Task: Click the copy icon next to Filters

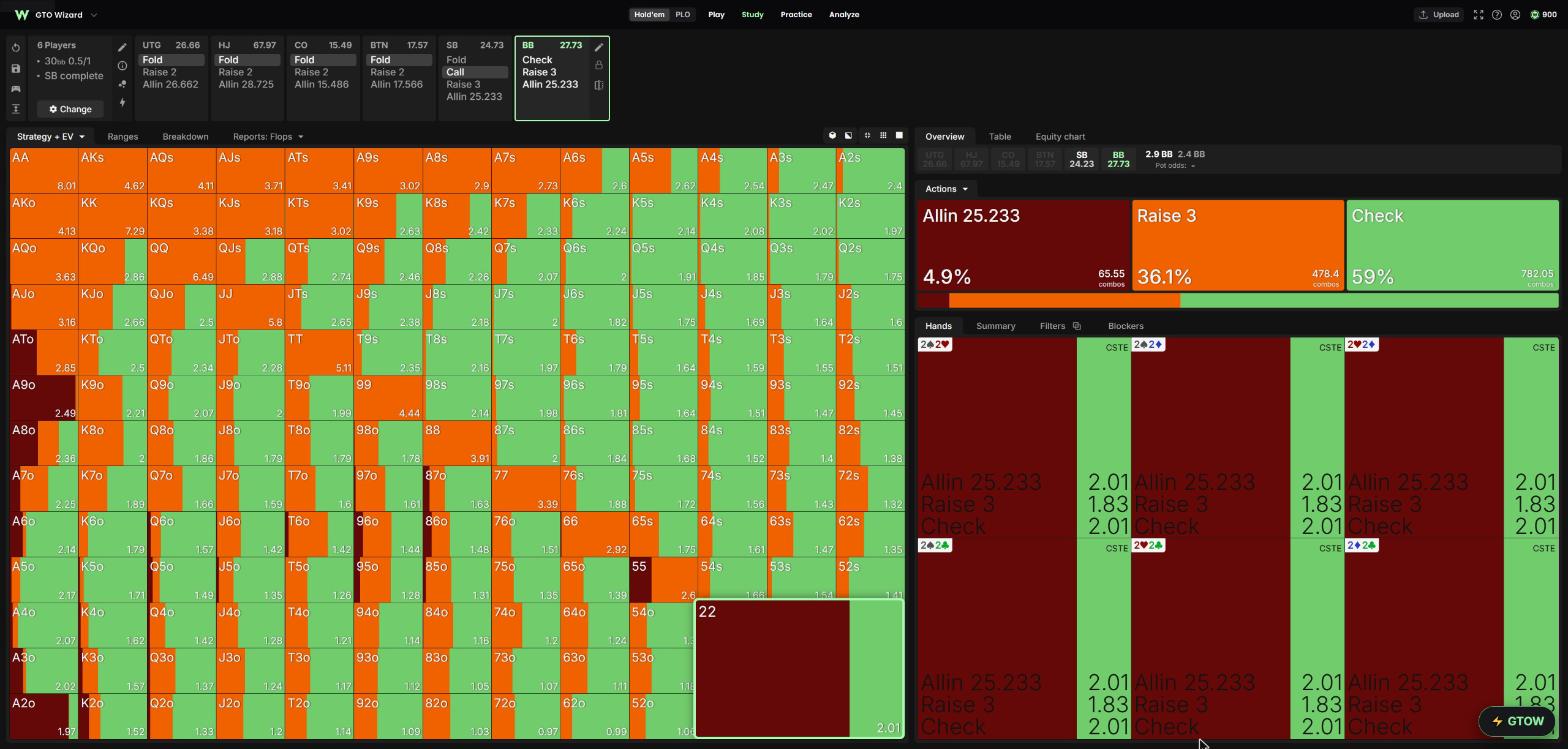Action: pyautogui.click(x=1076, y=326)
